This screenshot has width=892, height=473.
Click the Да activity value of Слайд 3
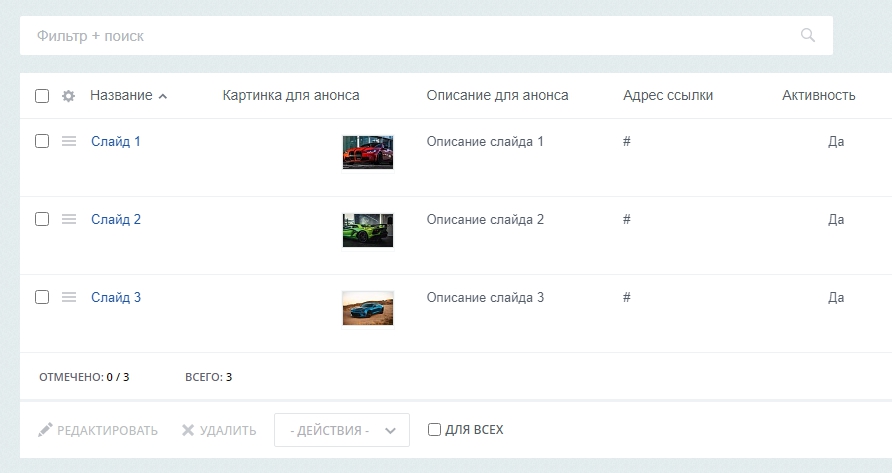[836, 297]
